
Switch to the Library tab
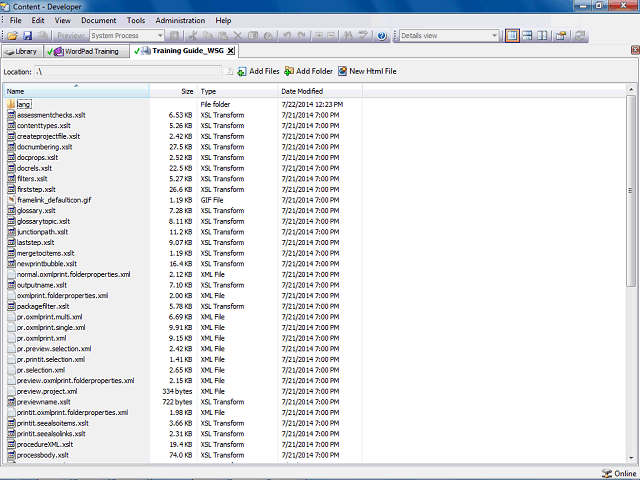click(21, 51)
